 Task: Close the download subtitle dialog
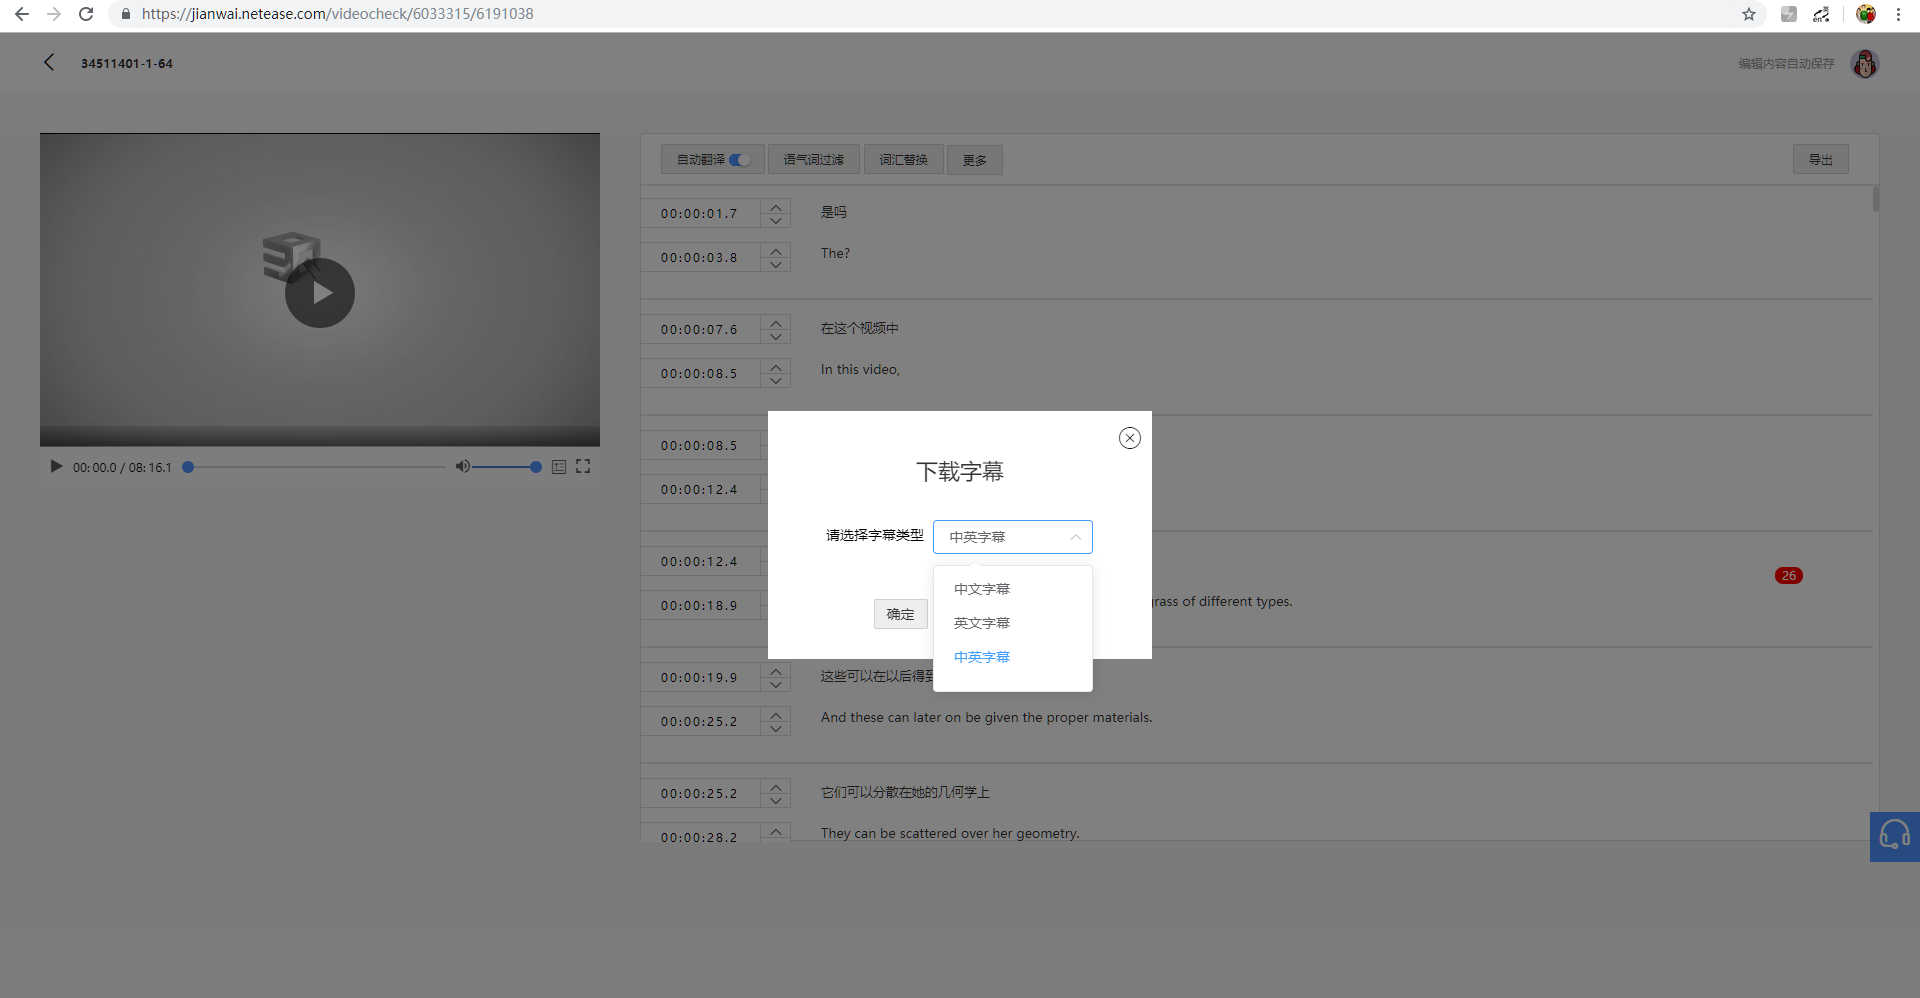(x=1130, y=438)
